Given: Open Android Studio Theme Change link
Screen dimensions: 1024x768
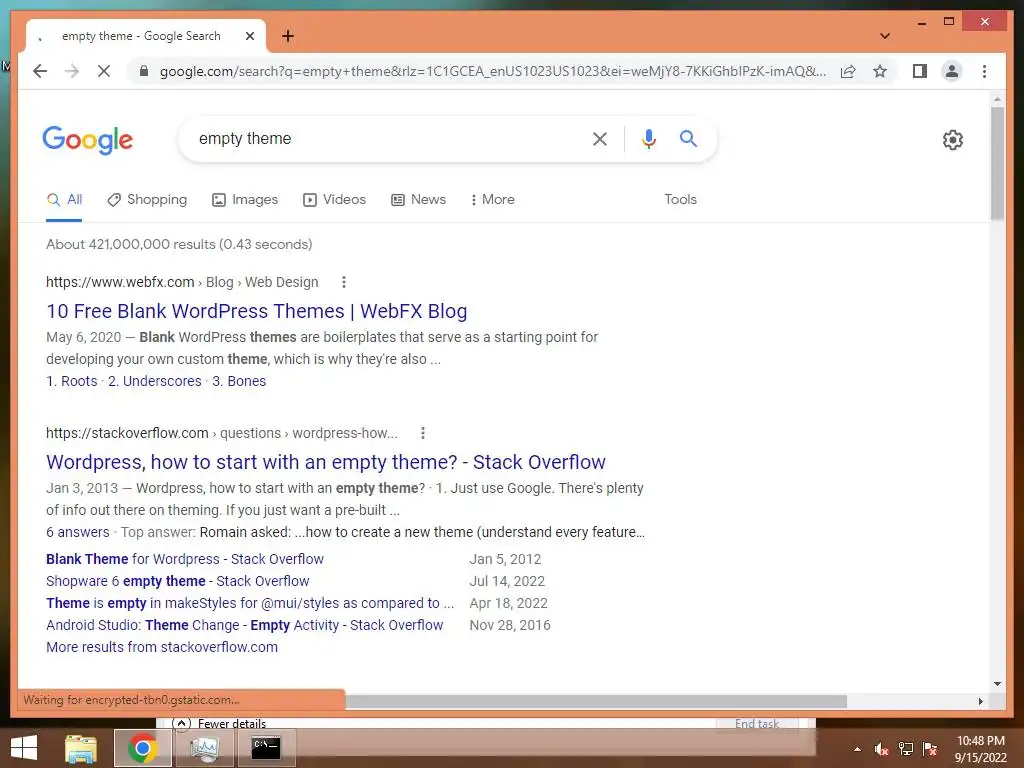Looking at the screenshot, I should point(244,625).
